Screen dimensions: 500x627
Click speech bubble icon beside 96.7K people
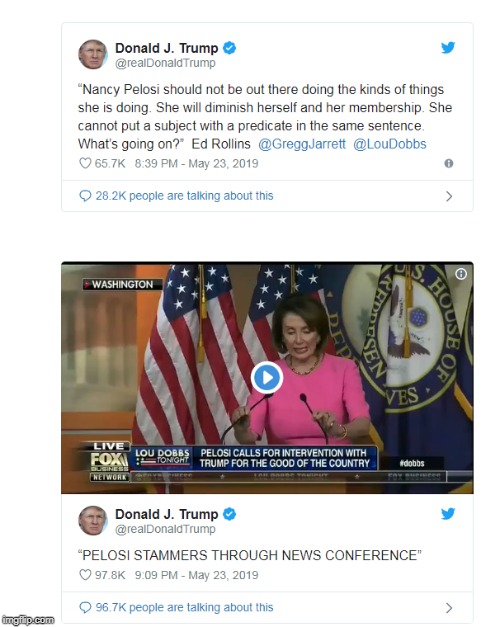(85, 607)
